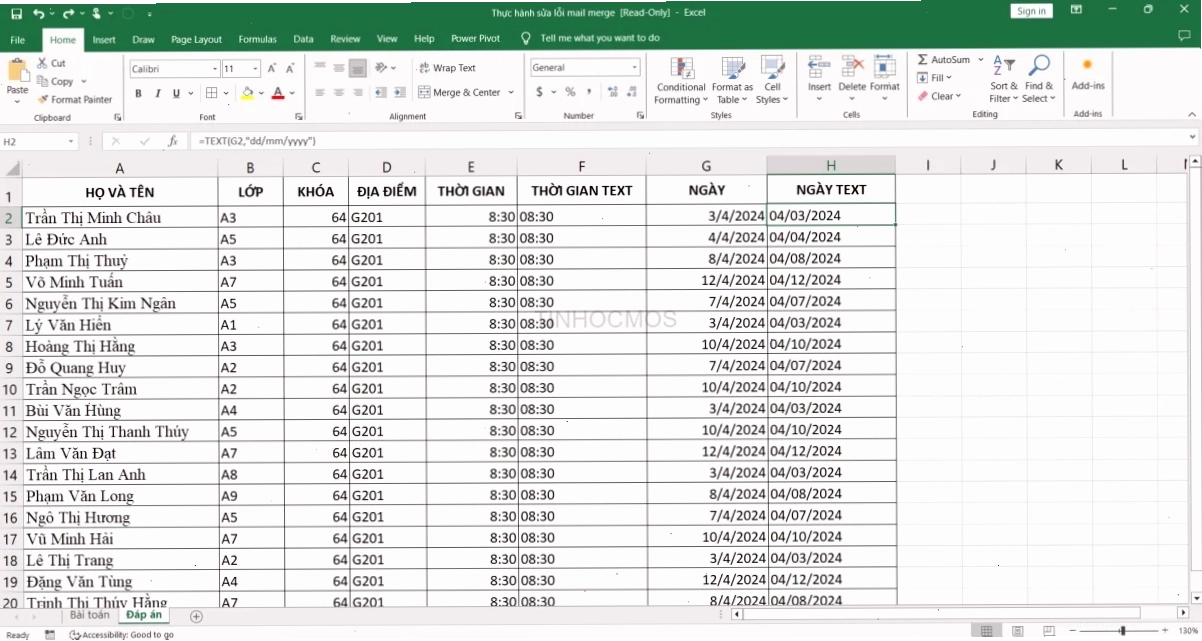Switch to Page Break Preview in status bar

coord(1047,631)
